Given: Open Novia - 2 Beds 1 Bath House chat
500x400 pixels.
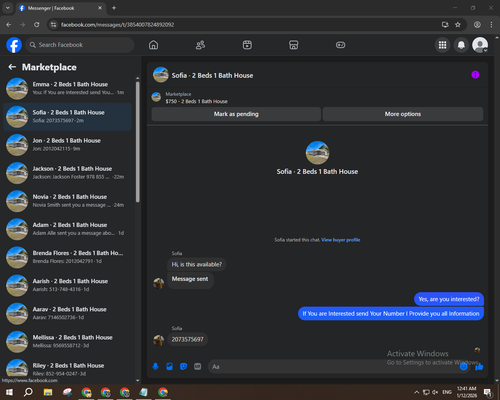Looking at the screenshot, I should pyautogui.click(x=68, y=201).
